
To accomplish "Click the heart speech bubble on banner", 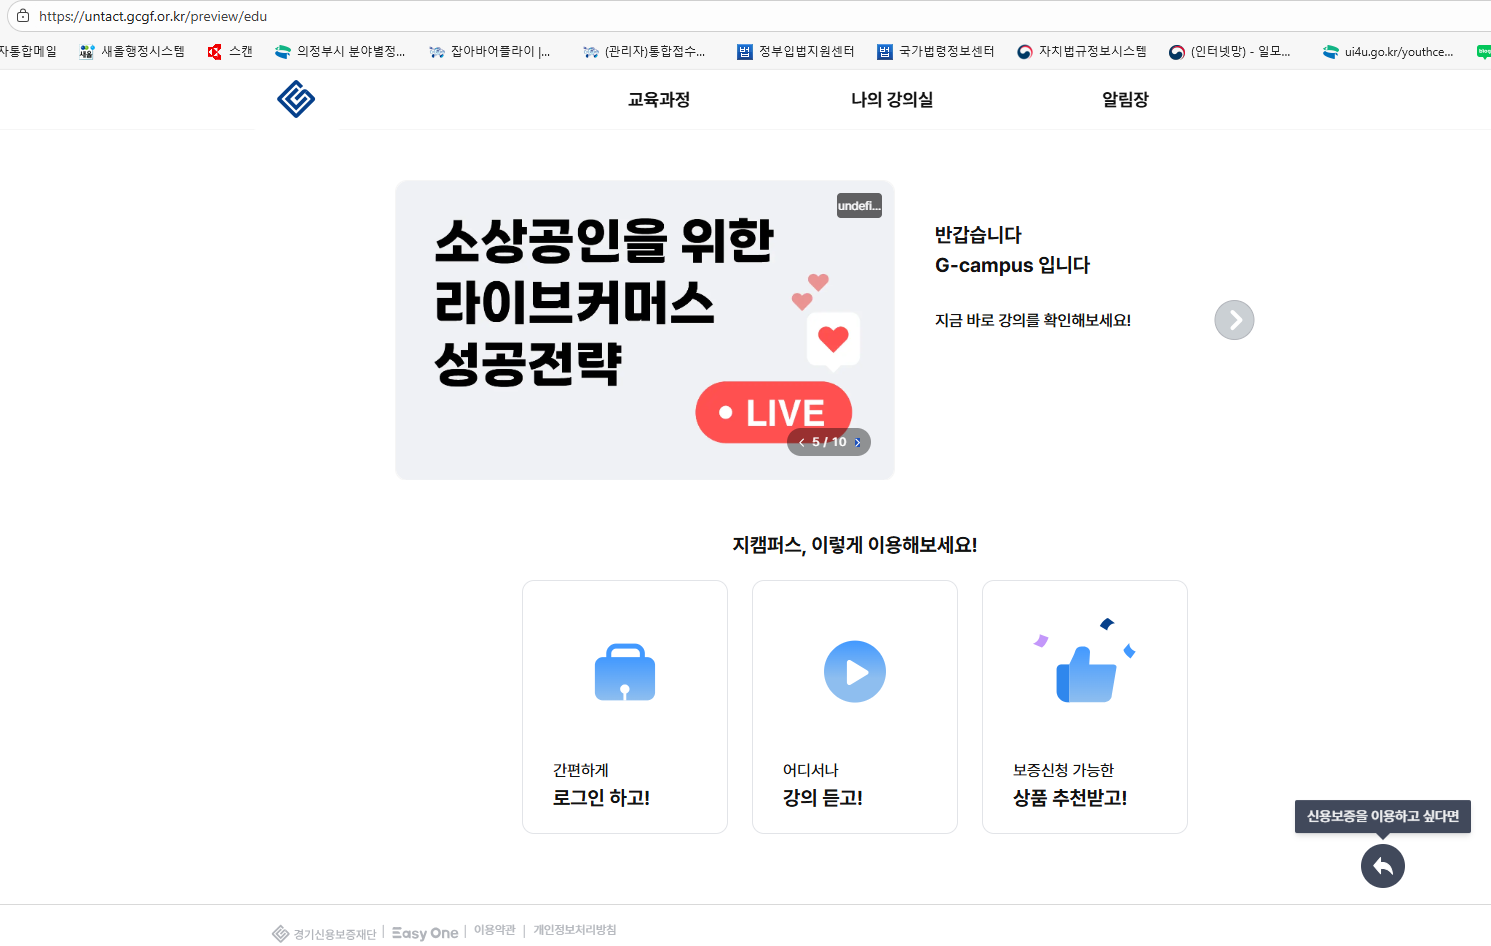I will 833,339.
